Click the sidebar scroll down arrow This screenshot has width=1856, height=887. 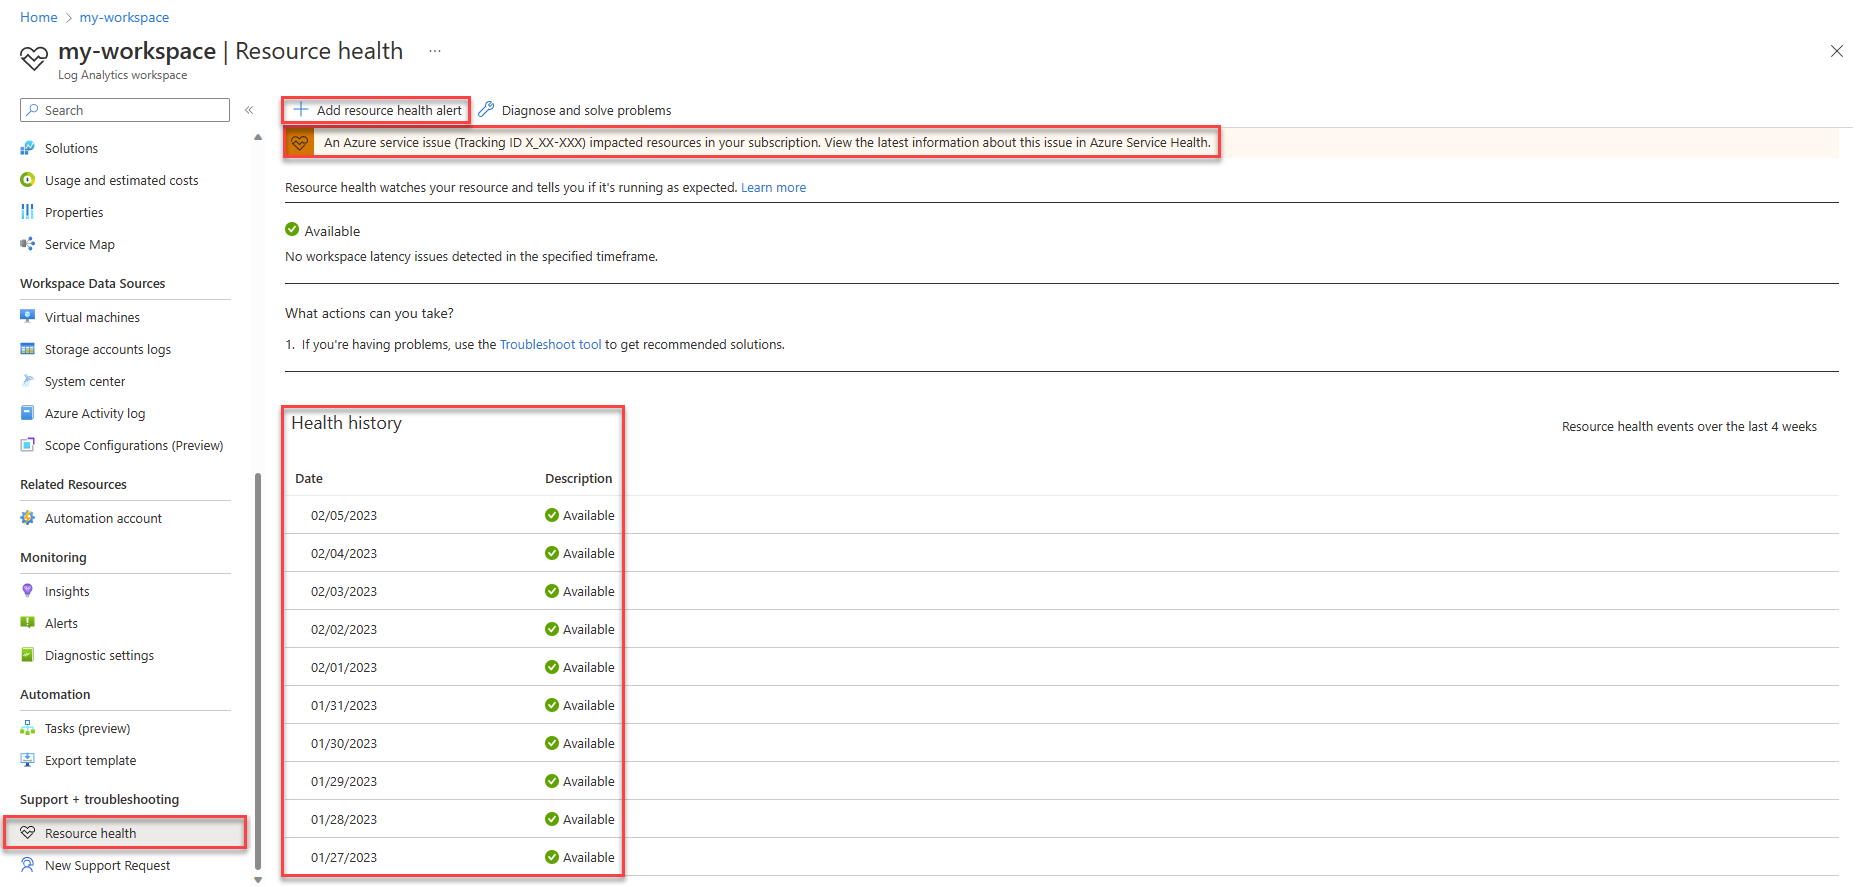point(258,880)
